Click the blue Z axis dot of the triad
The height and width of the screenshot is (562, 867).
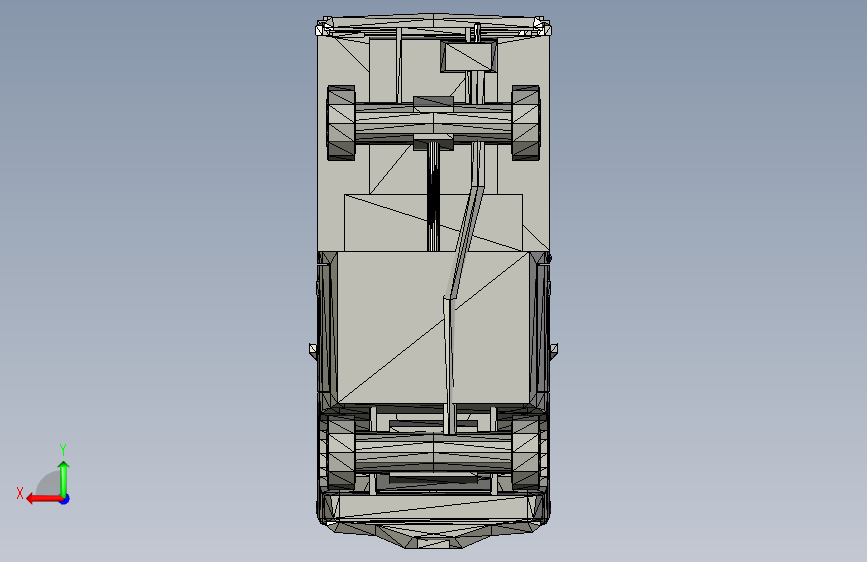pyautogui.click(x=65, y=499)
